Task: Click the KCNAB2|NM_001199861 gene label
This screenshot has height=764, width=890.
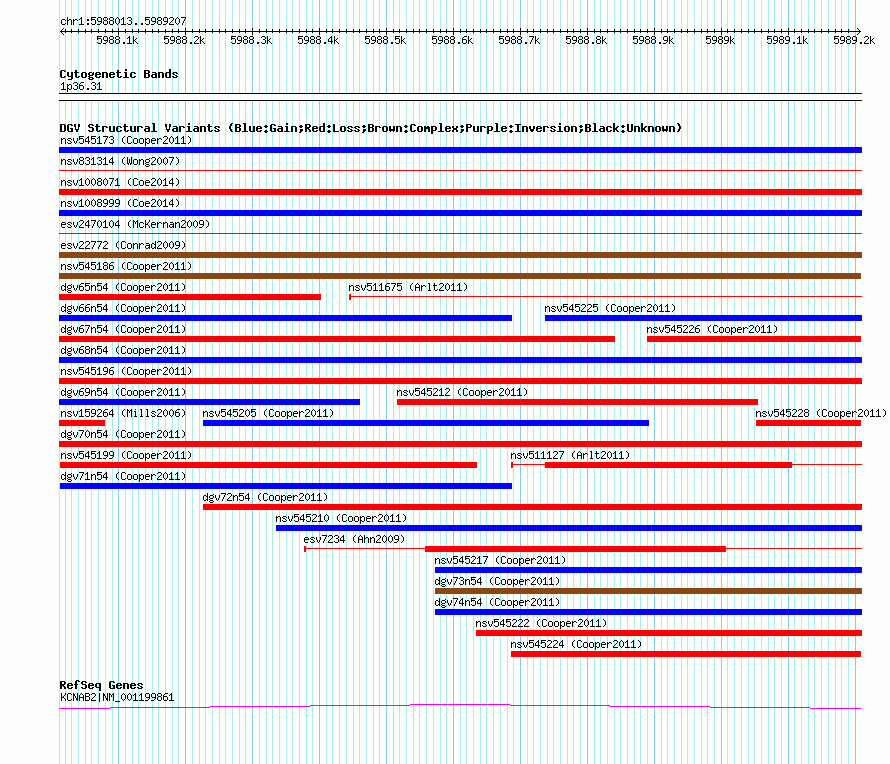Action: pos(117,697)
